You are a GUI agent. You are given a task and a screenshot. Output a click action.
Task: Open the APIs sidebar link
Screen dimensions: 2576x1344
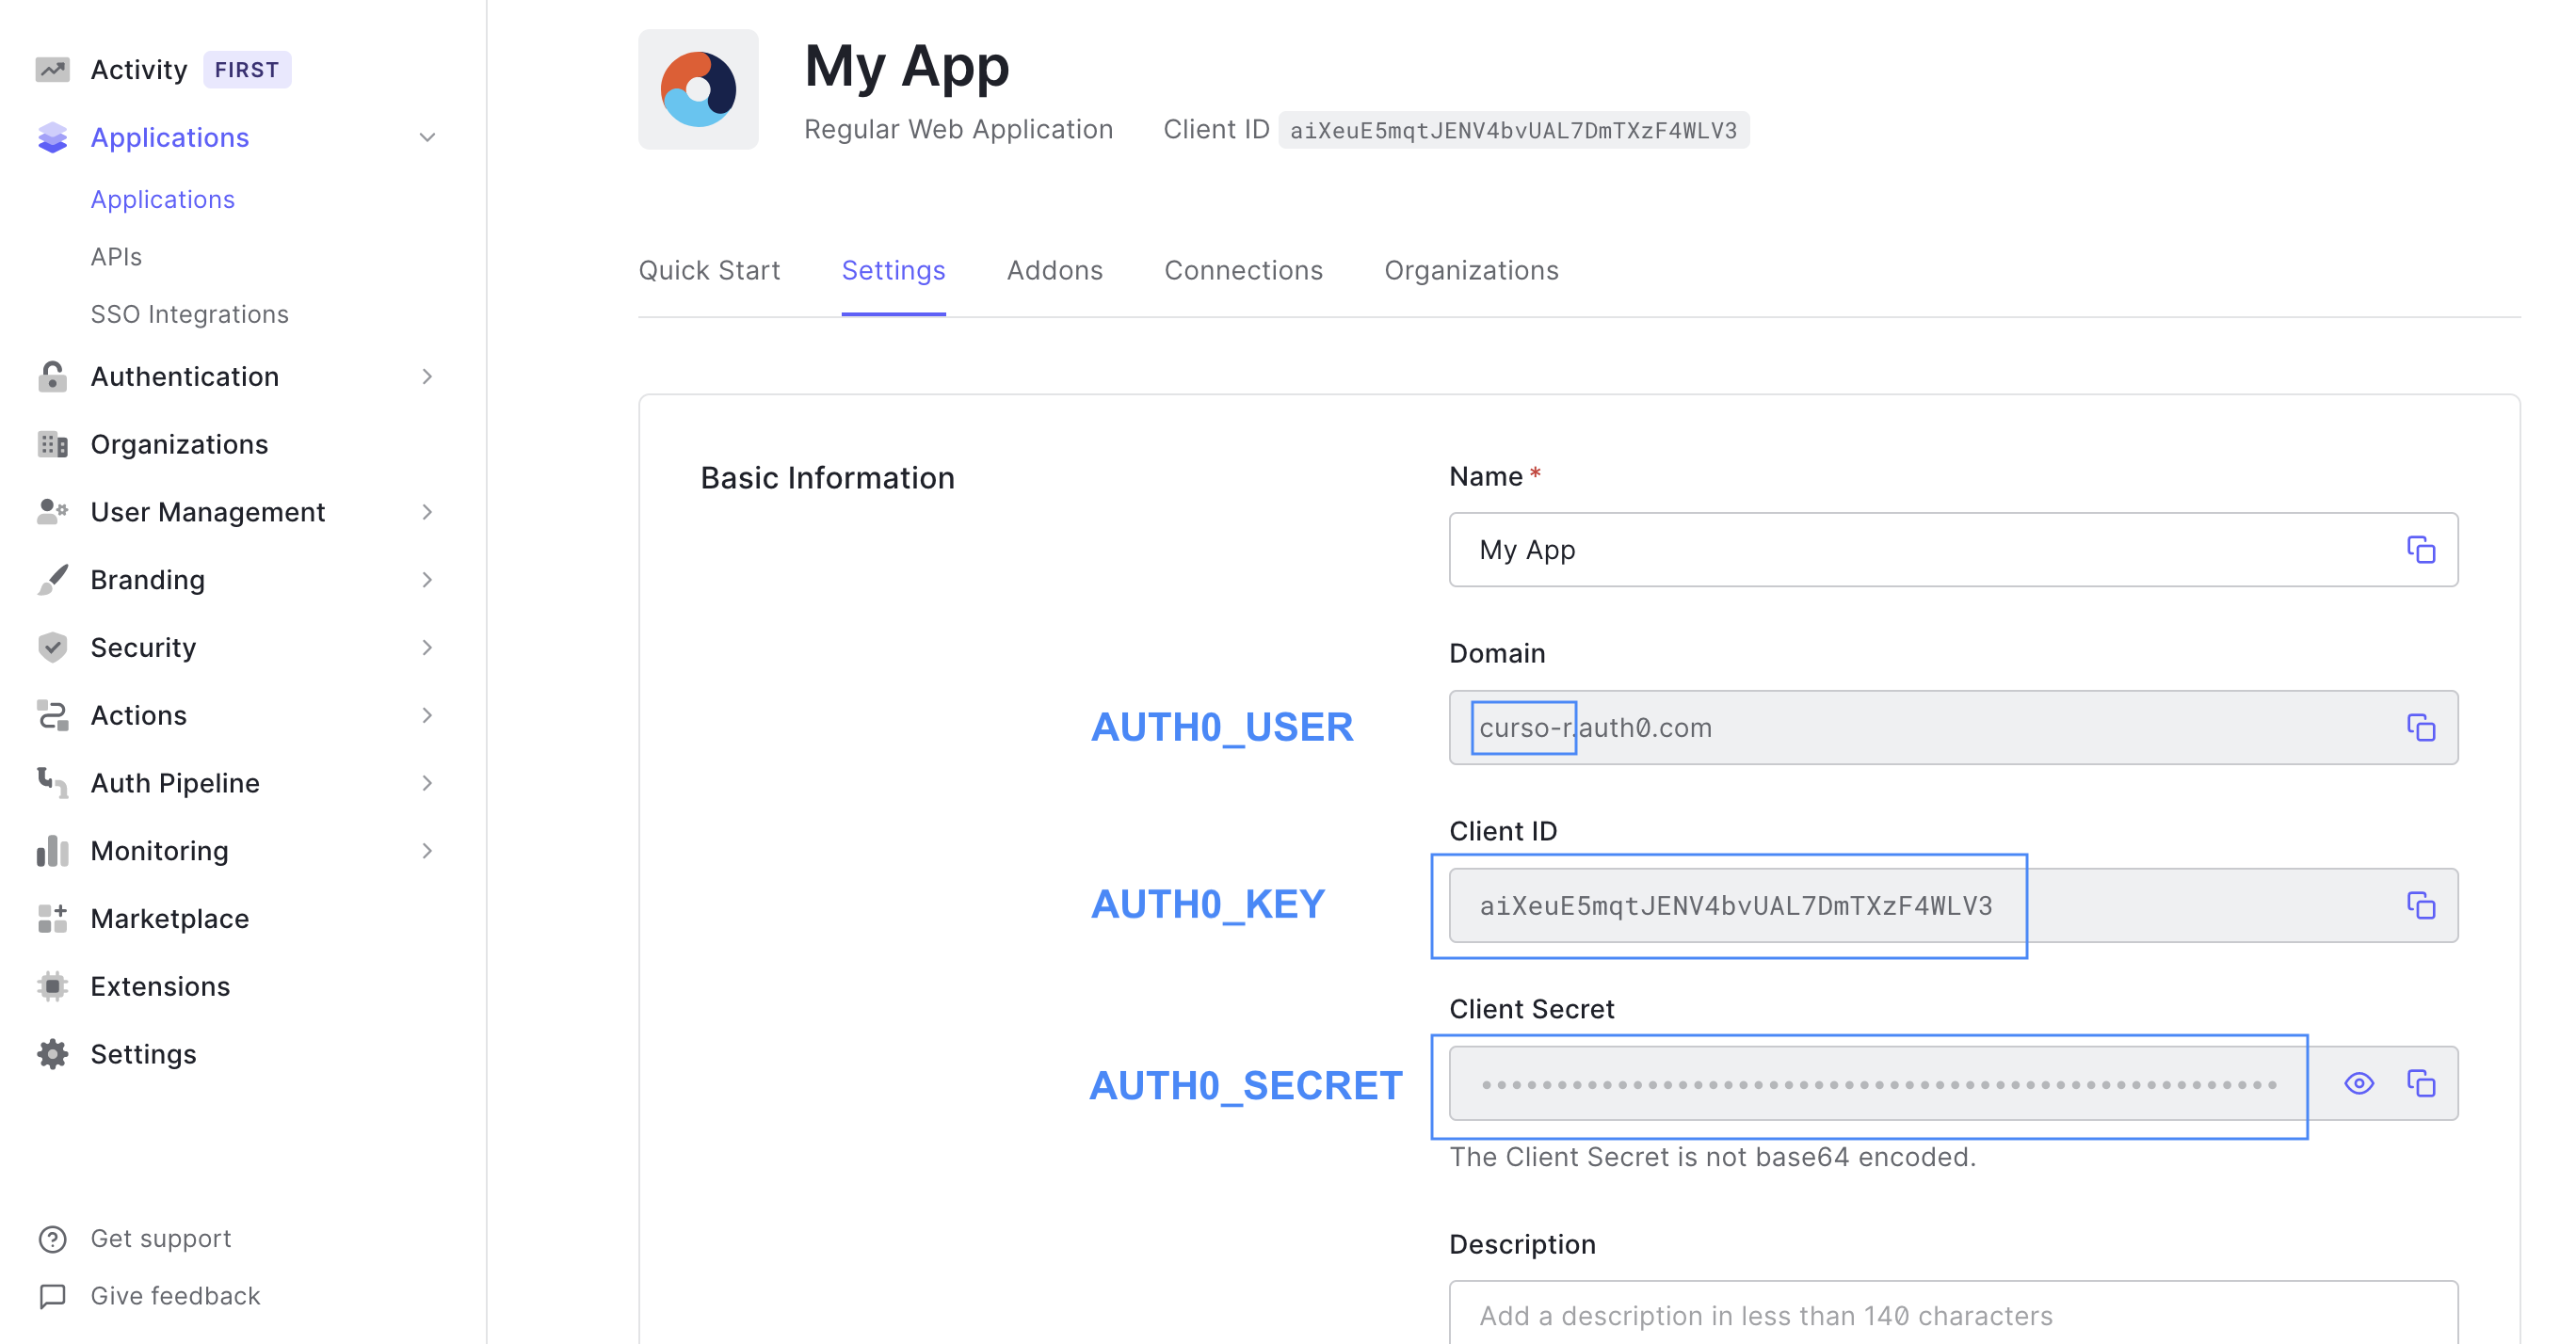coord(116,257)
